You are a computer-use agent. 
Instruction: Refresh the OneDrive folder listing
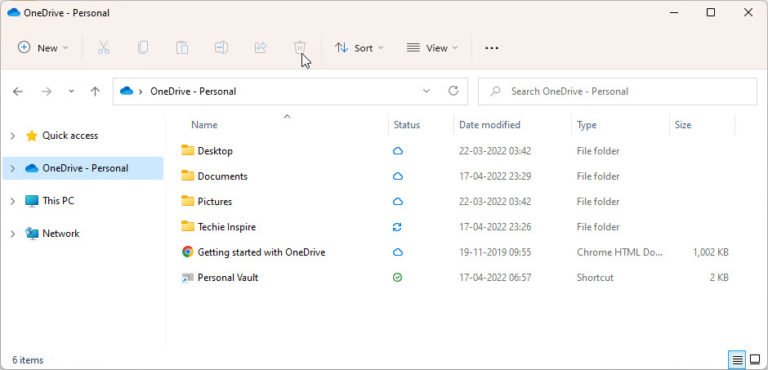point(454,91)
